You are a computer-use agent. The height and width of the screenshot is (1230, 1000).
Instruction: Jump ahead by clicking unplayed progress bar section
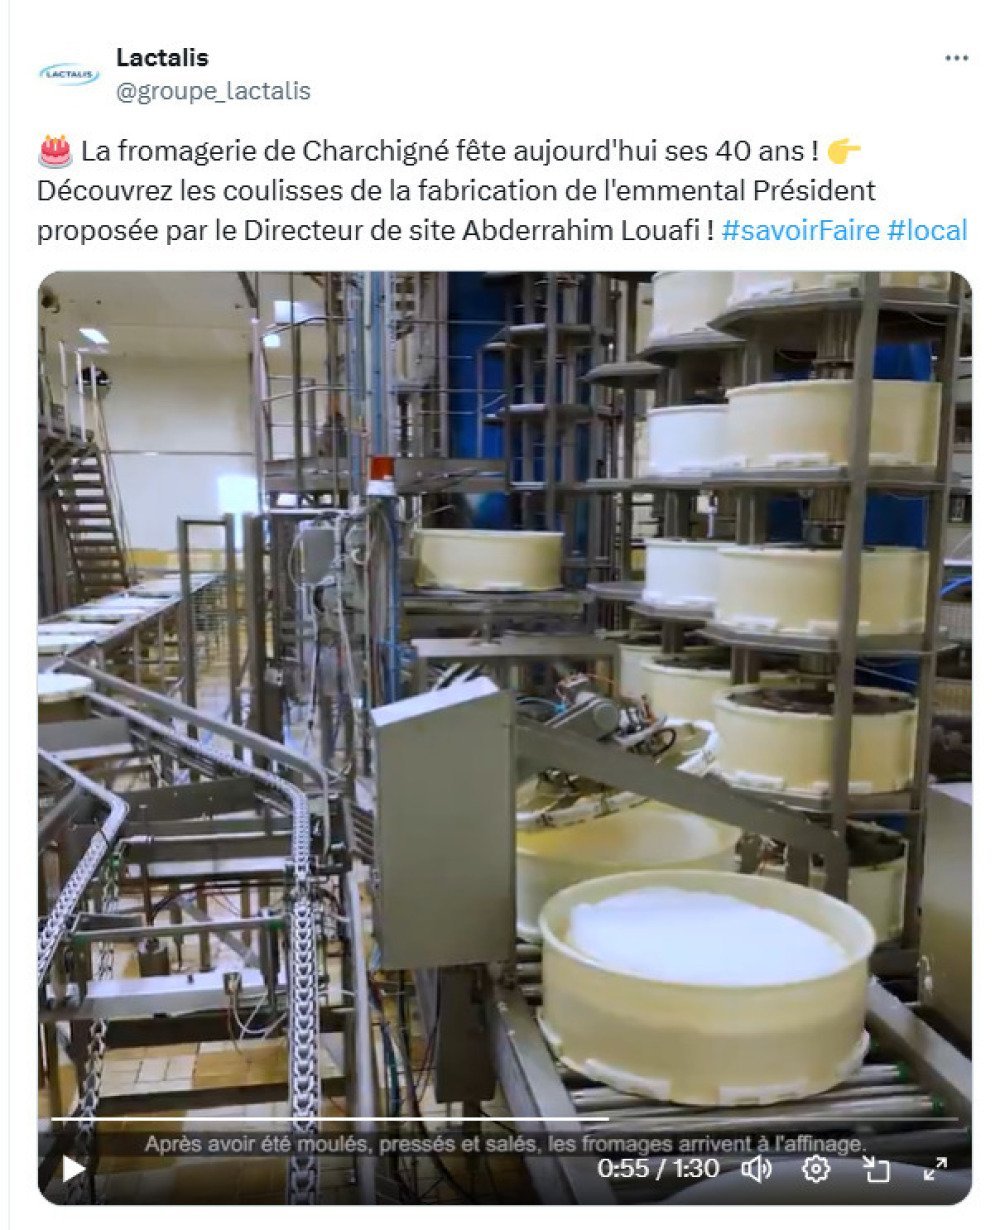coord(783,1118)
